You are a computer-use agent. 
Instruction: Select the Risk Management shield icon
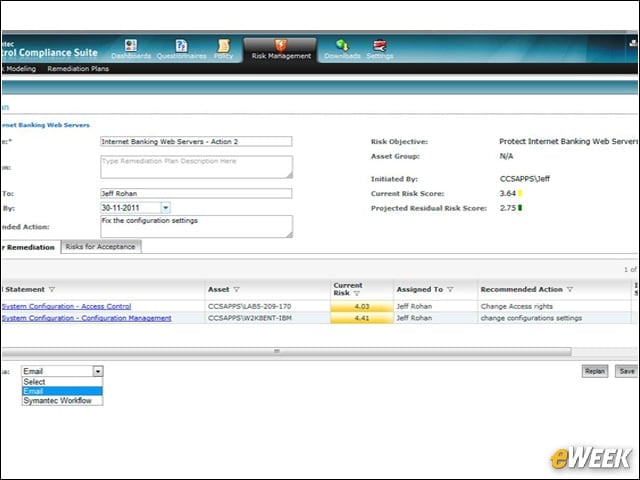pos(280,45)
